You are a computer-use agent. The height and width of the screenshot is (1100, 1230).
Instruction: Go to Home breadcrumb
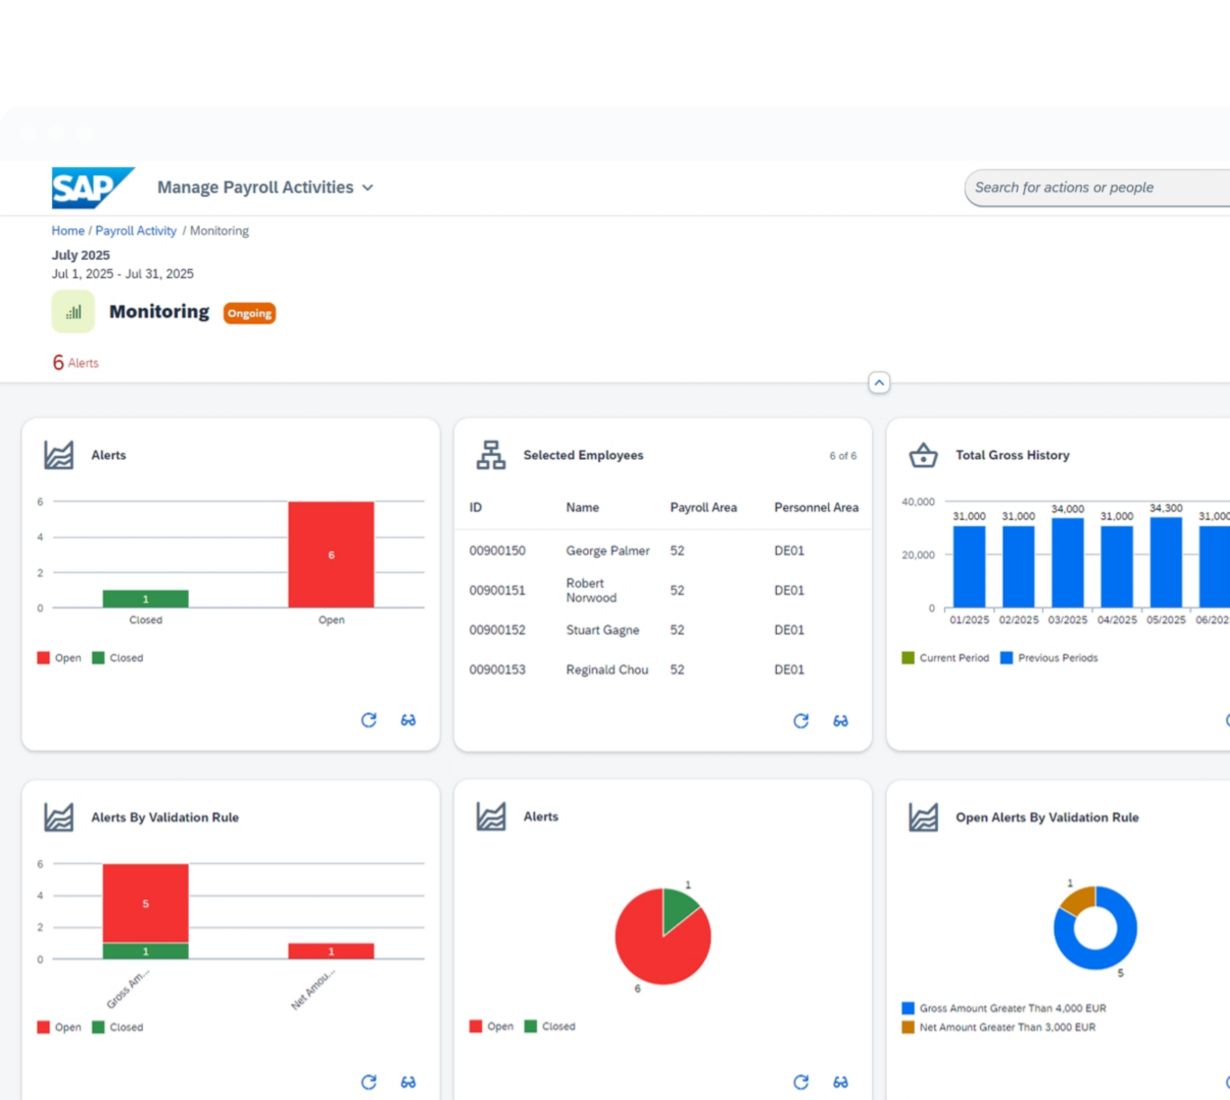[68, 231]
